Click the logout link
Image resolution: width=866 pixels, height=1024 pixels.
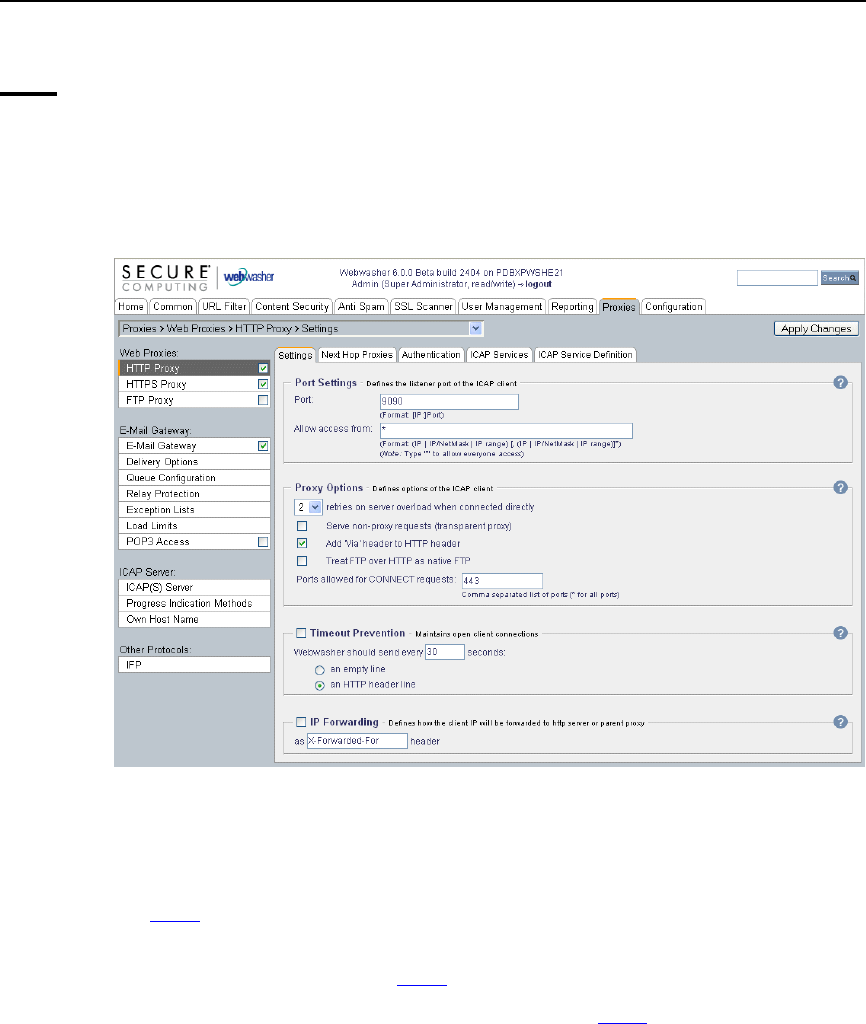click(x=538, y=284)
